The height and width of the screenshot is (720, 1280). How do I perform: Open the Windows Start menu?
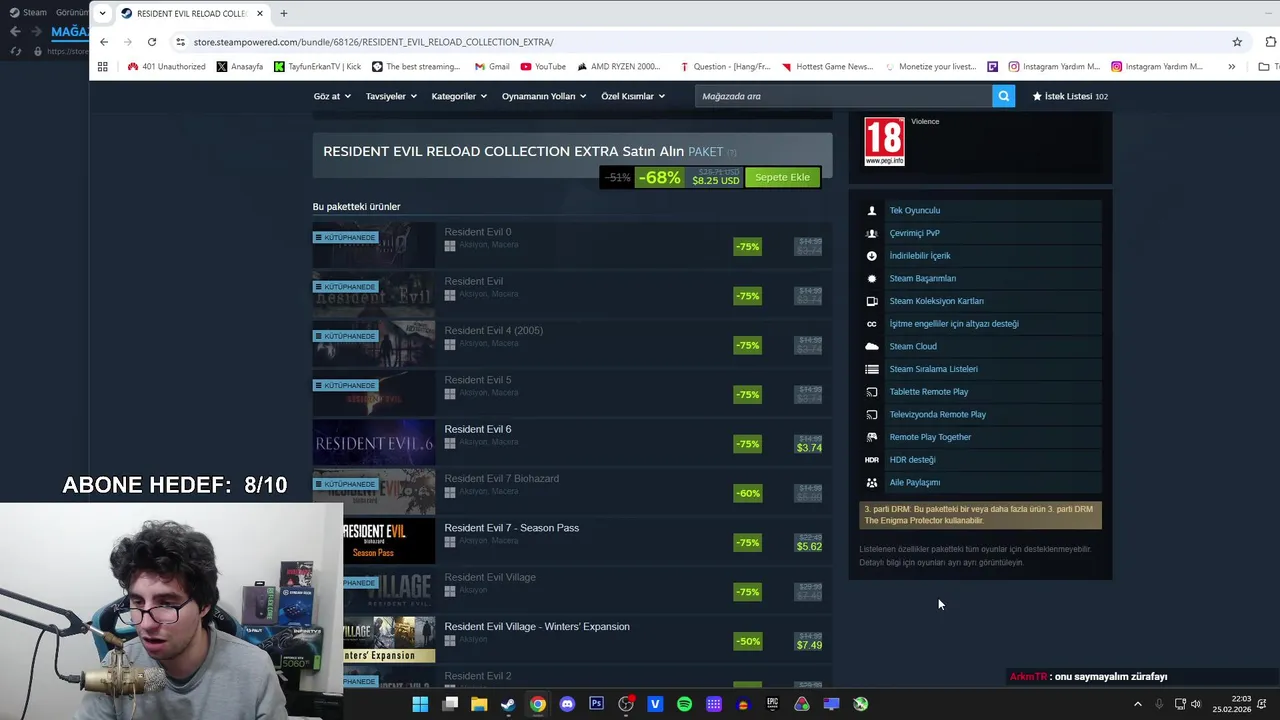click(x=420, y=704)
